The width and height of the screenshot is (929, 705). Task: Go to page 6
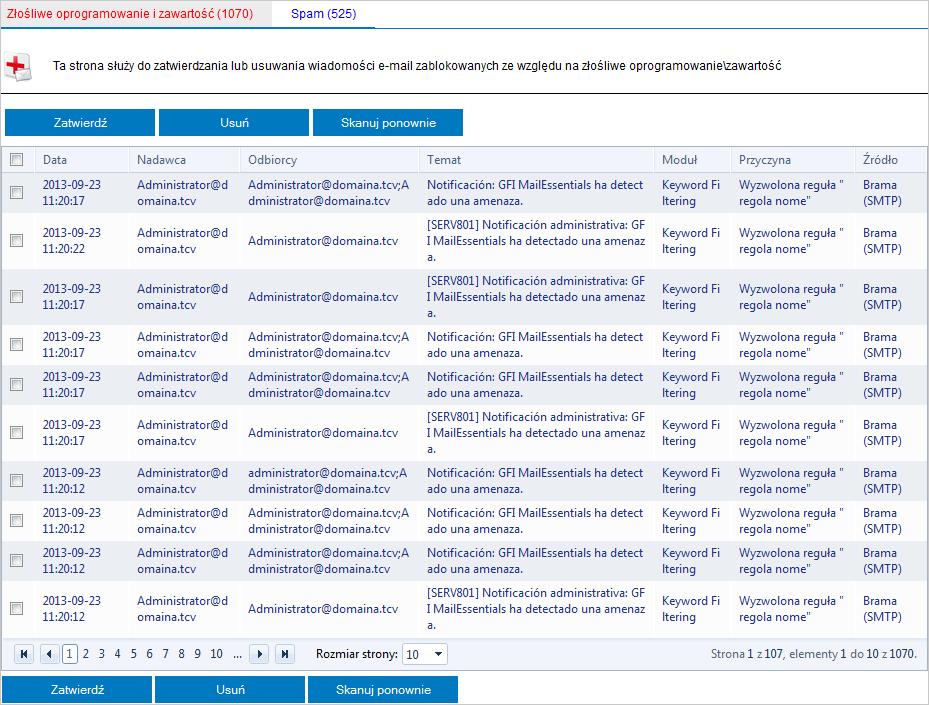[149, 654]
